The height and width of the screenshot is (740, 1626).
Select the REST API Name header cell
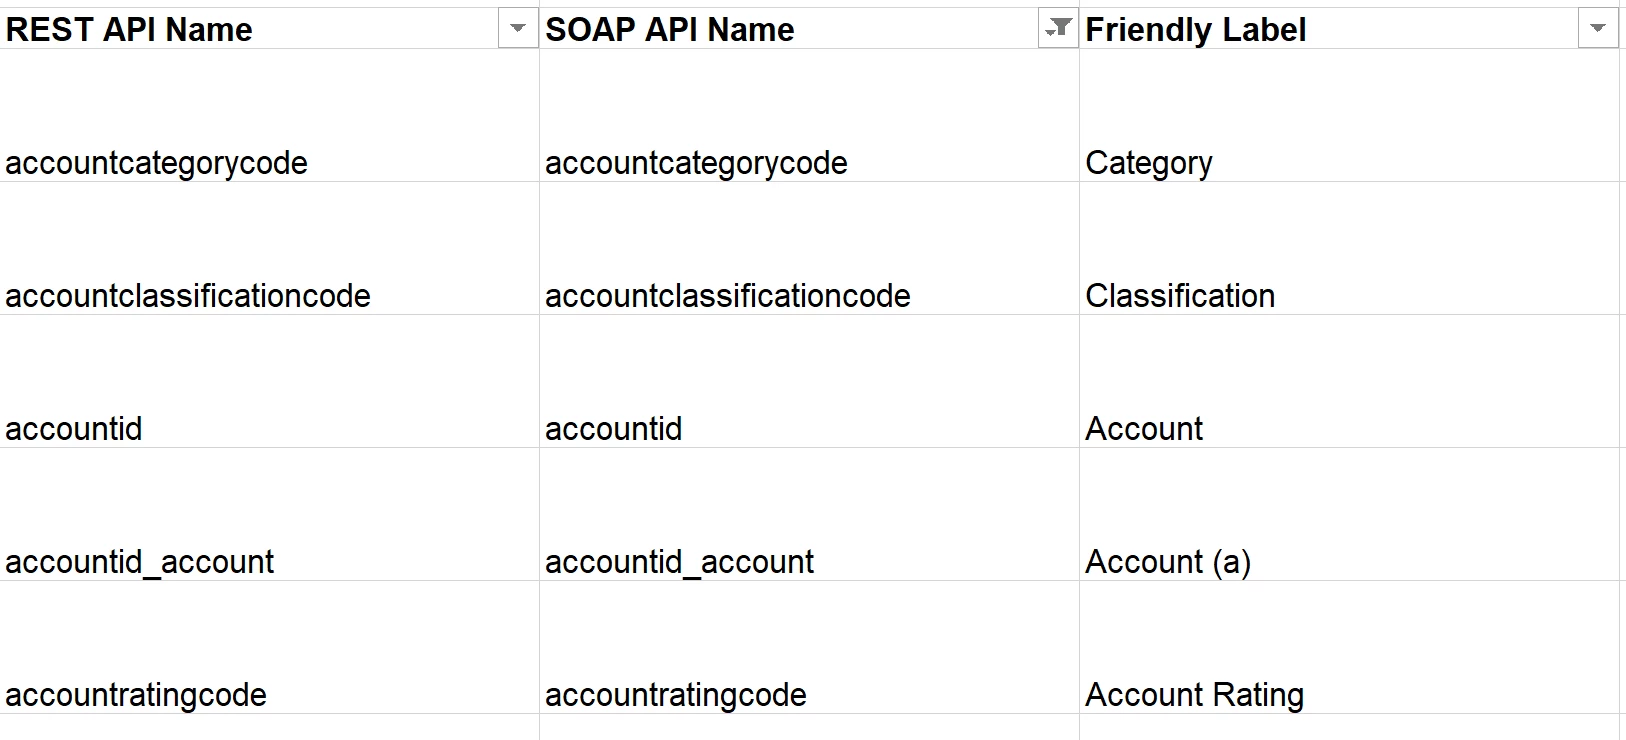[x=269, y=29]
